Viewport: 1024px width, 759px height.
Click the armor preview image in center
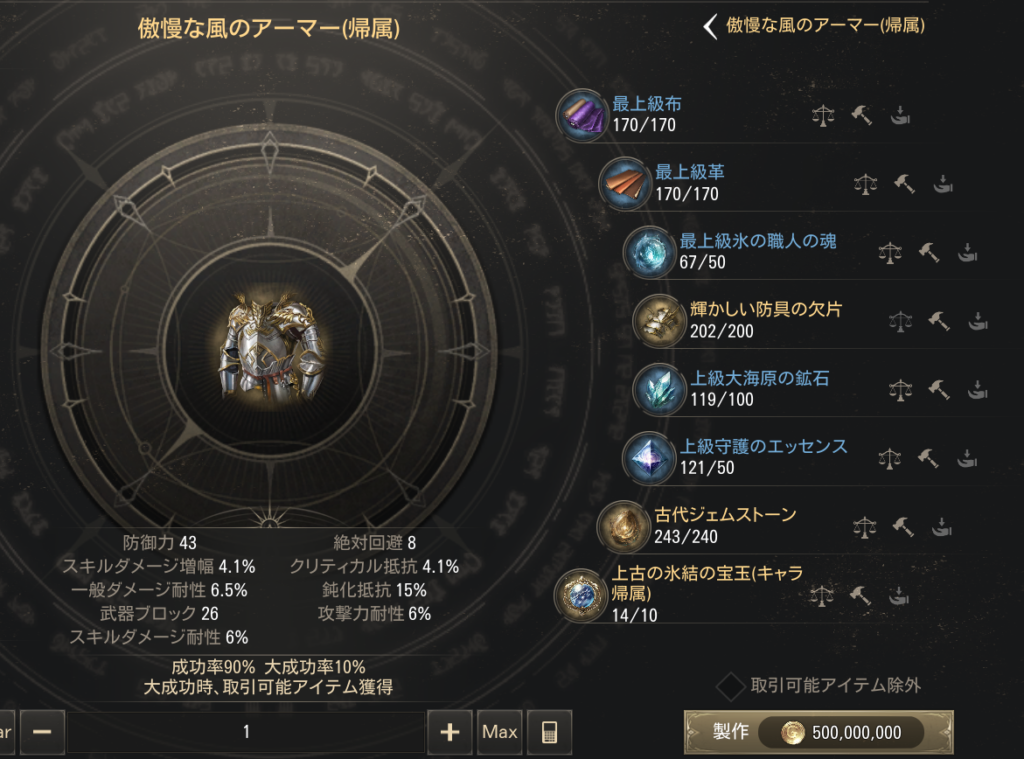(x=270, y=349)
